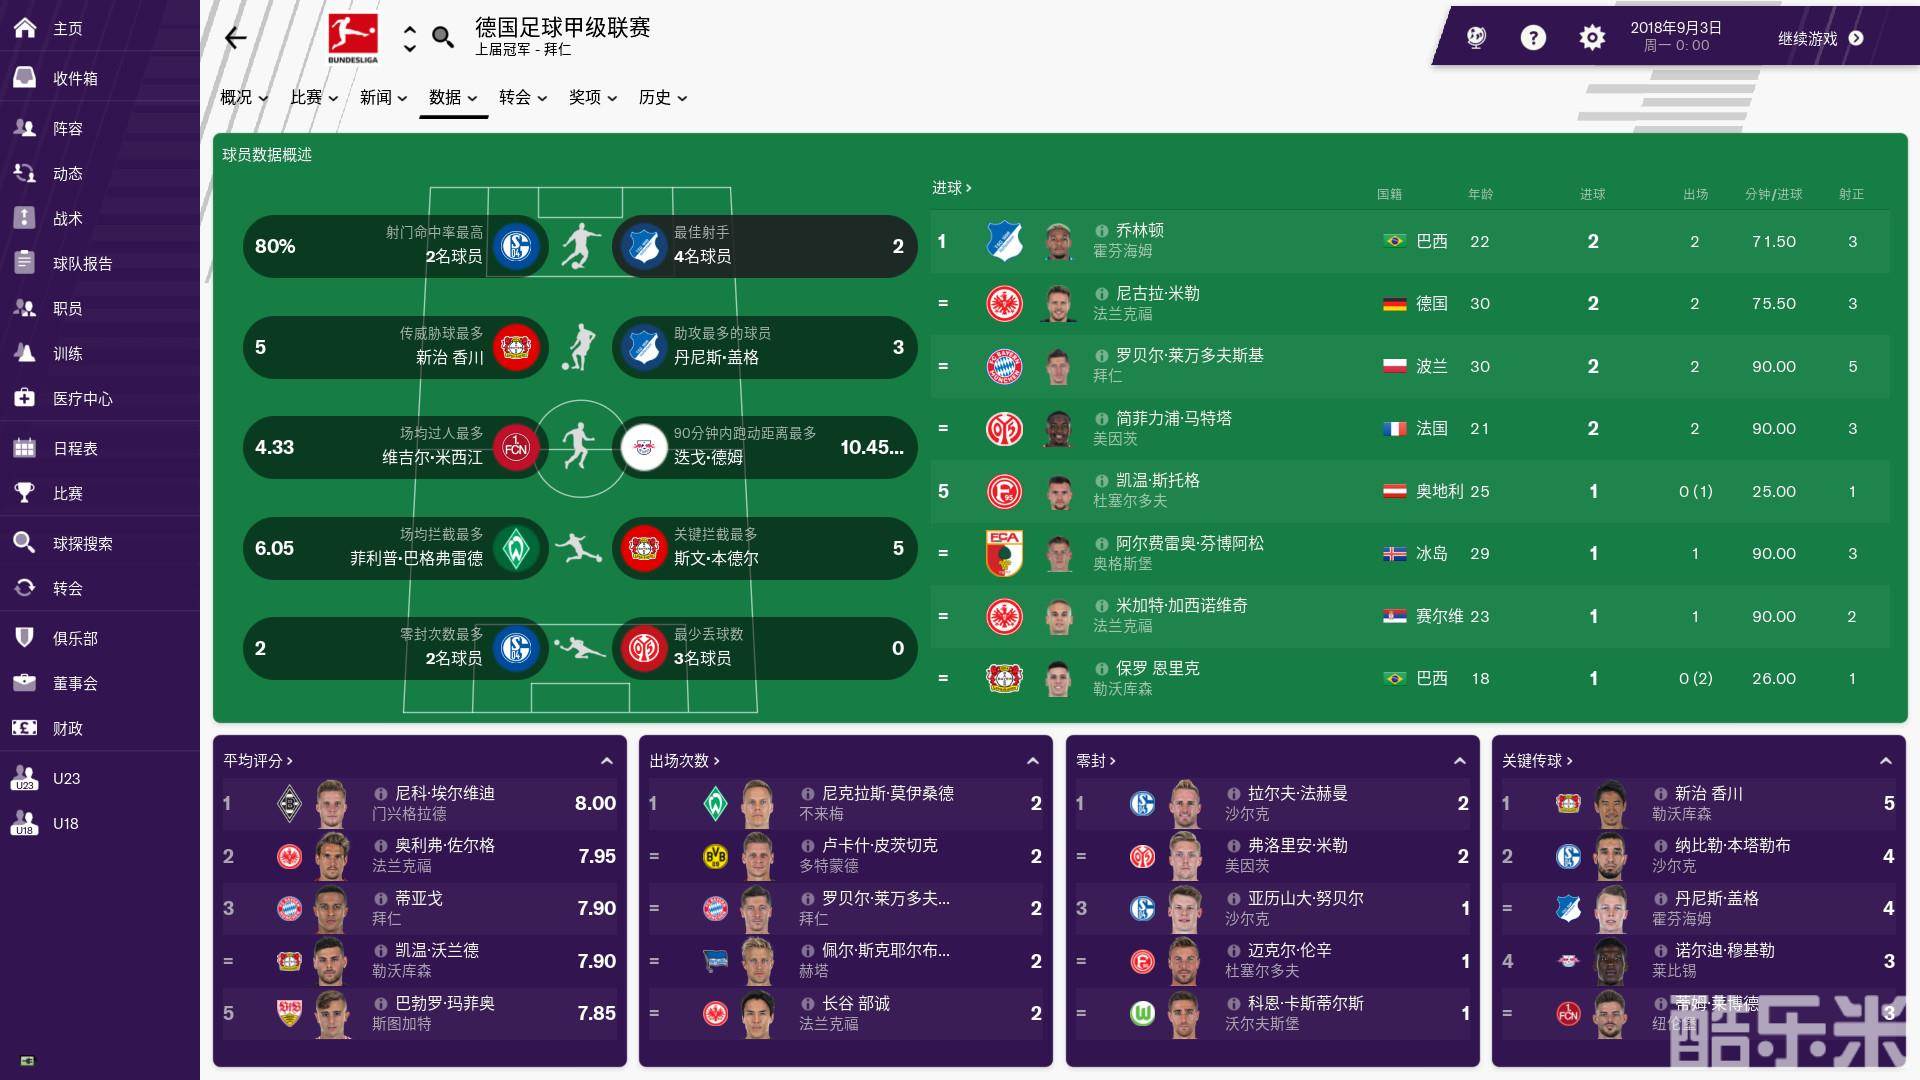Click info icon next to 乔林顿
Screen dimensions: 1920x1080
(x=1101, y=231)
